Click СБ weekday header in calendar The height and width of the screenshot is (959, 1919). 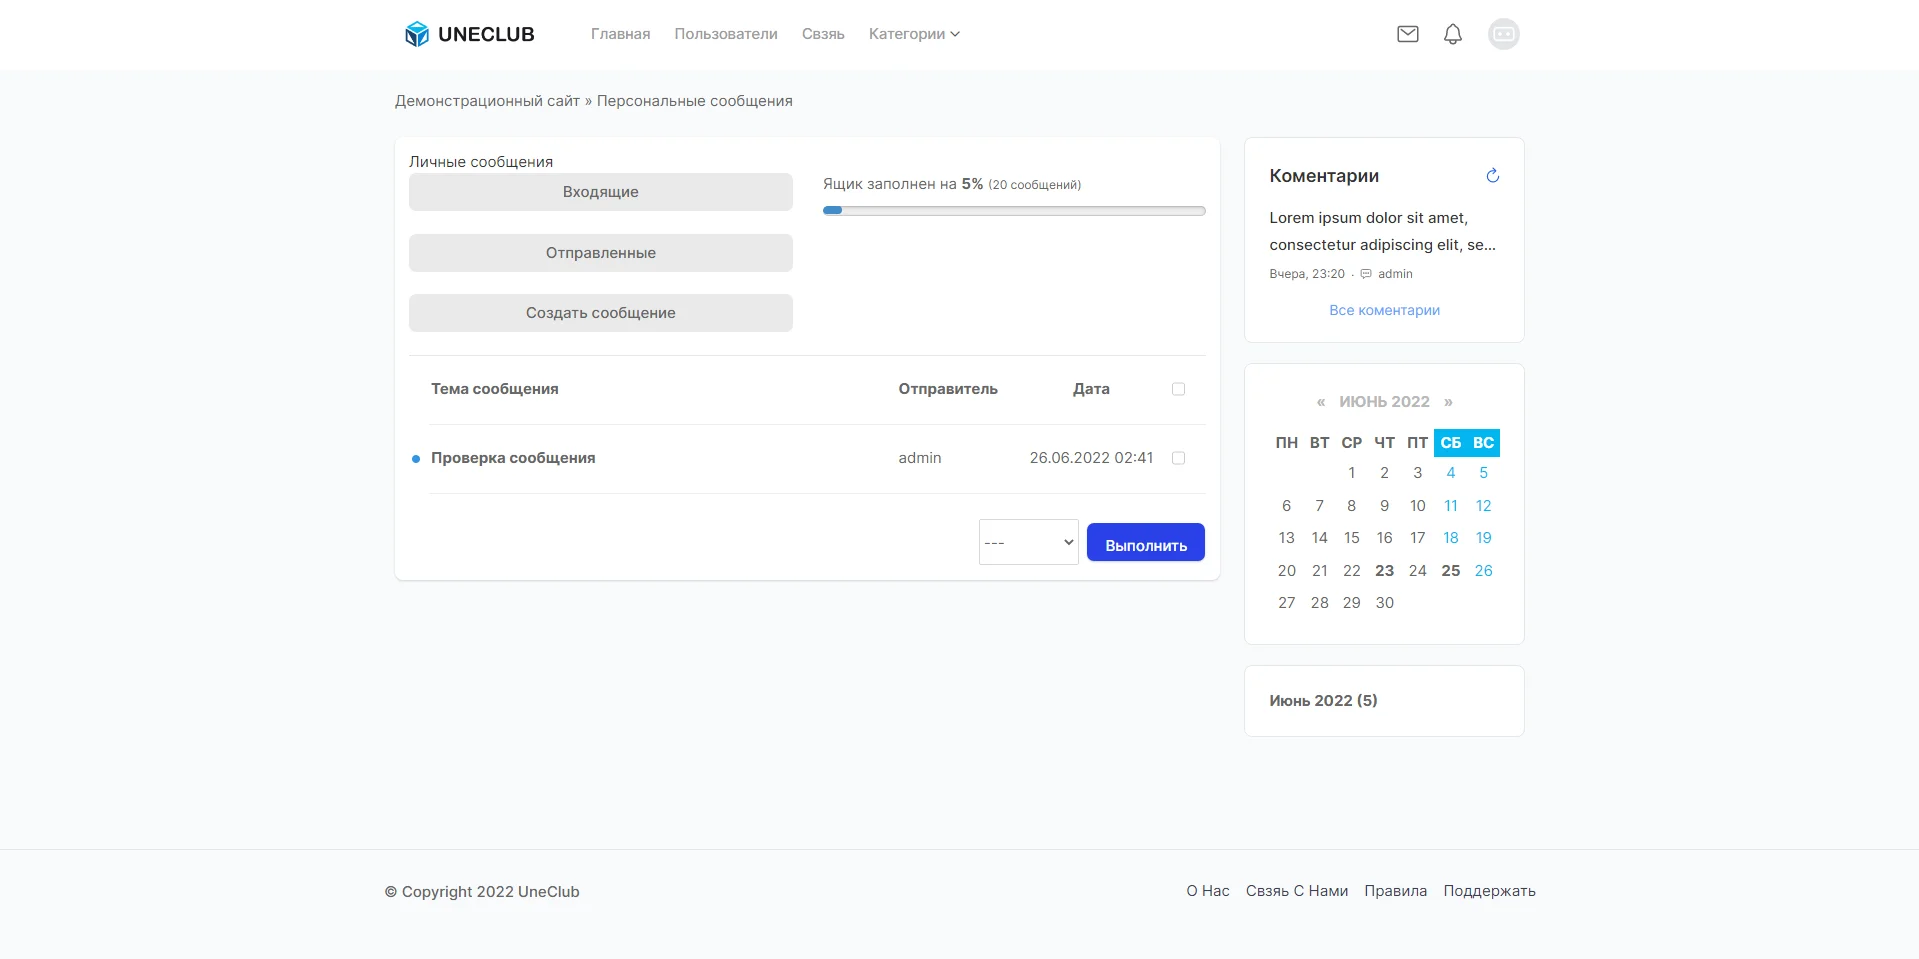coord(1450,443)
